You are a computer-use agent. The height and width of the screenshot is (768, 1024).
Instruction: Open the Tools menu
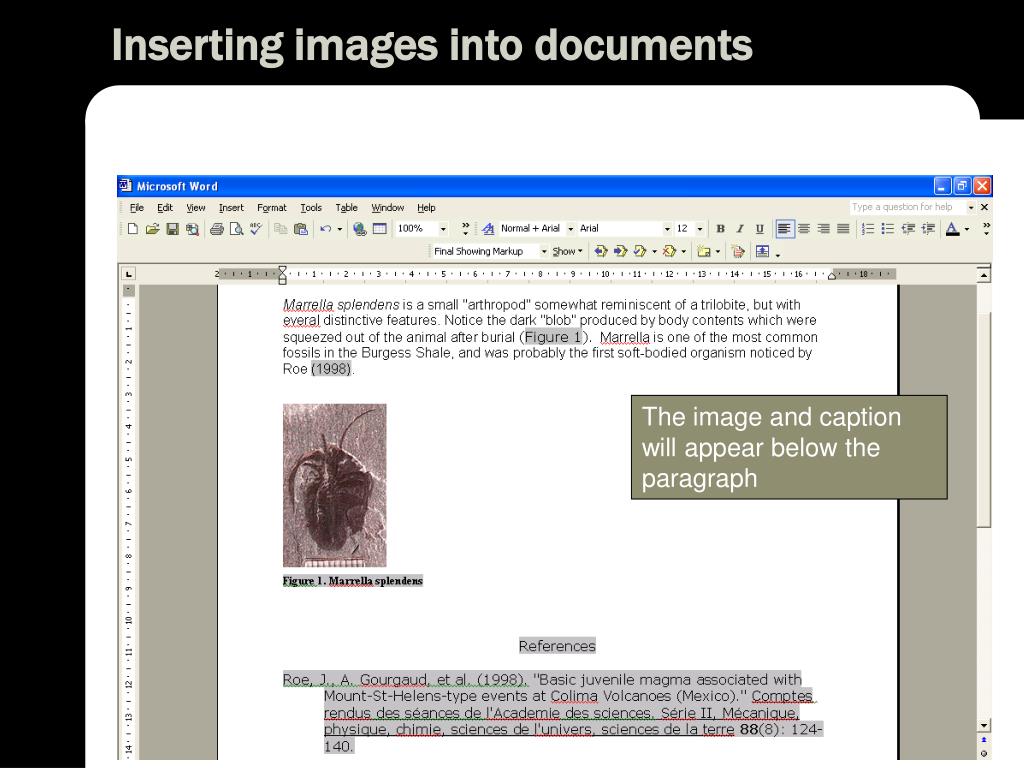point(311,208)
